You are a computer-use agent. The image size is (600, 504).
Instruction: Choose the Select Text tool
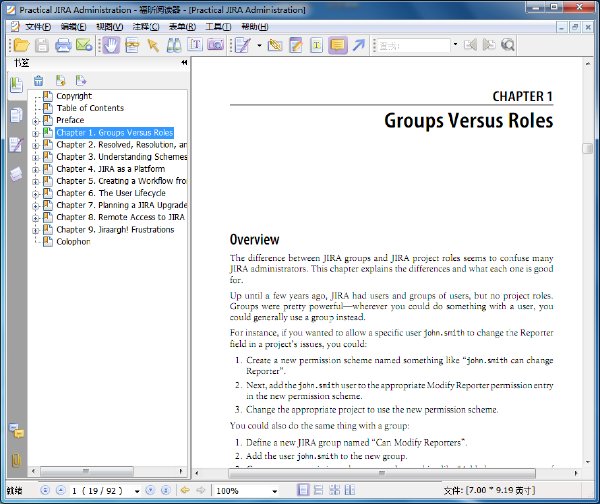[132, 45]
